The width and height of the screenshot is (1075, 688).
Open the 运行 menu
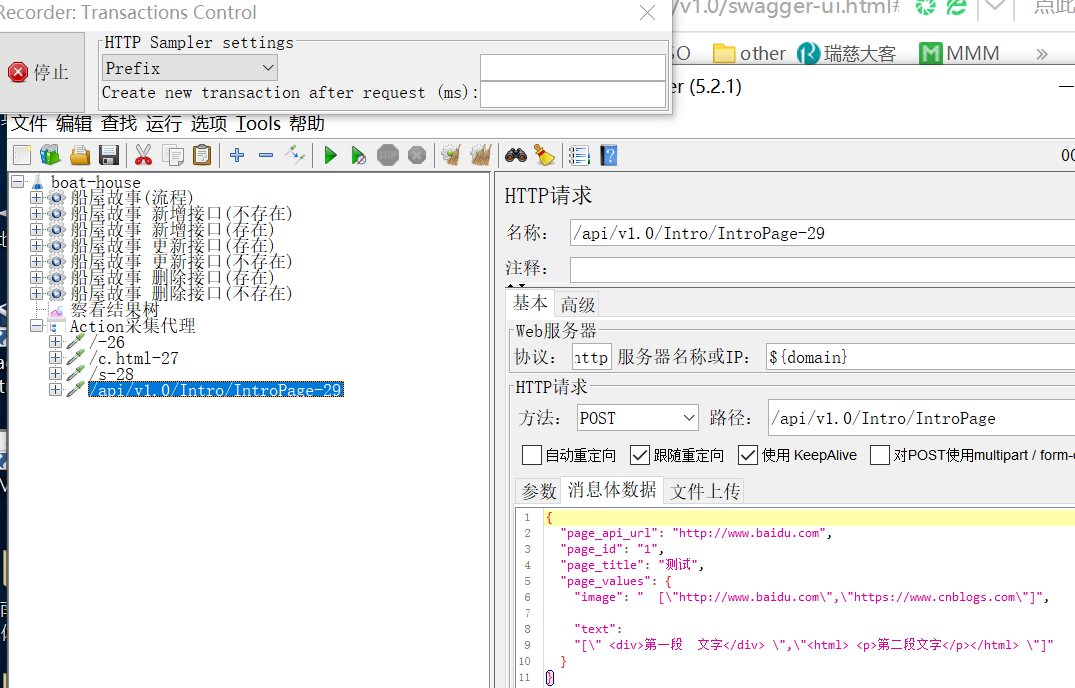click(164, 124)
